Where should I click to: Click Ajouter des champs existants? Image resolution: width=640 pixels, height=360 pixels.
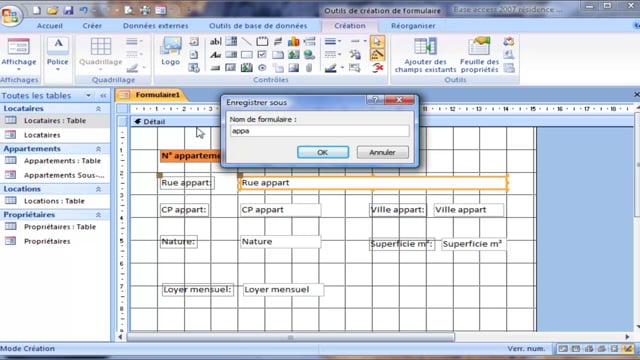tap(425, 55)
